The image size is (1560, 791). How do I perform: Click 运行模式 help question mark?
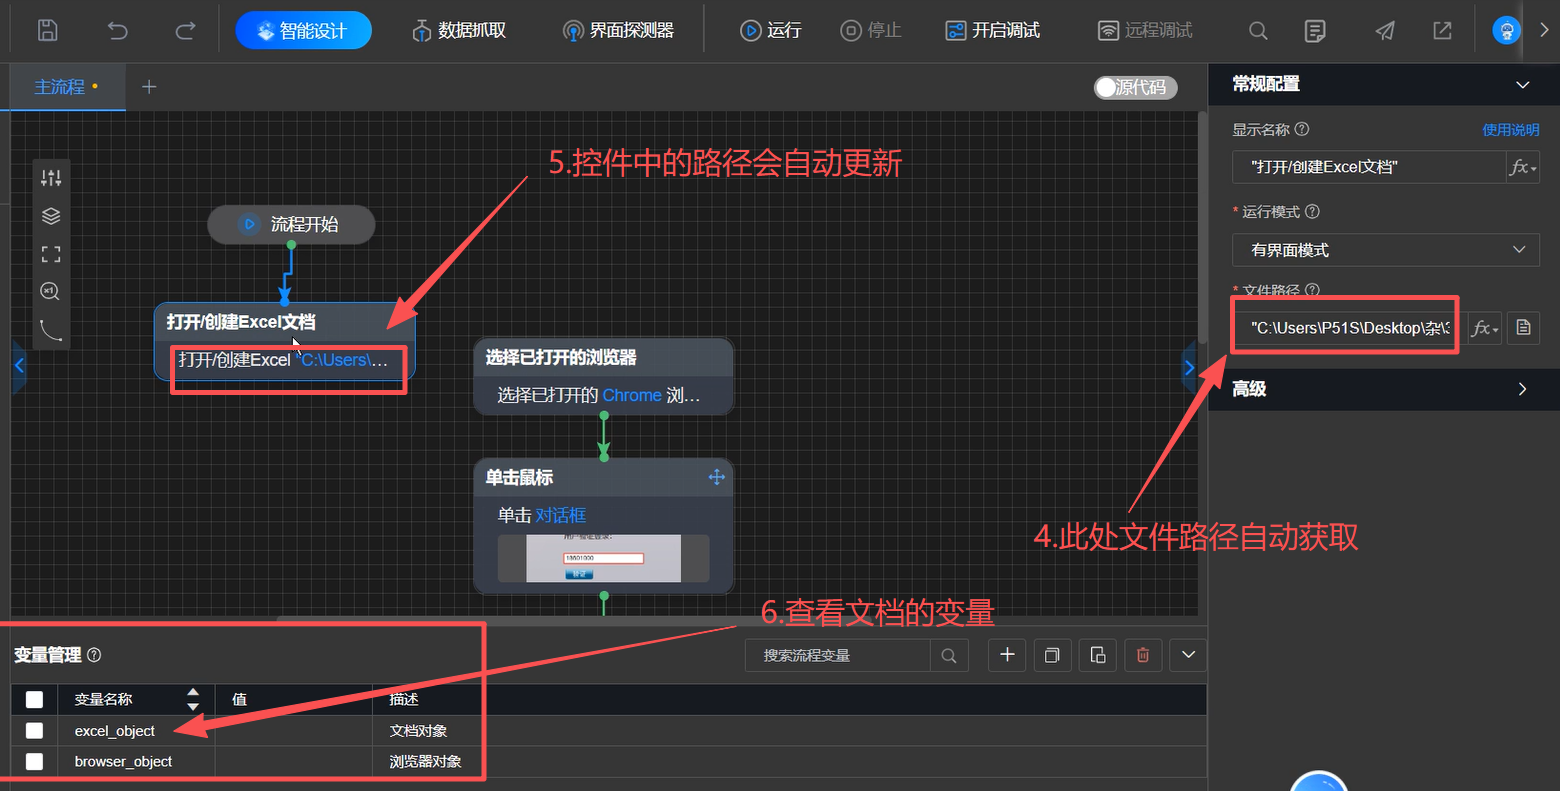click(1313, 212)
